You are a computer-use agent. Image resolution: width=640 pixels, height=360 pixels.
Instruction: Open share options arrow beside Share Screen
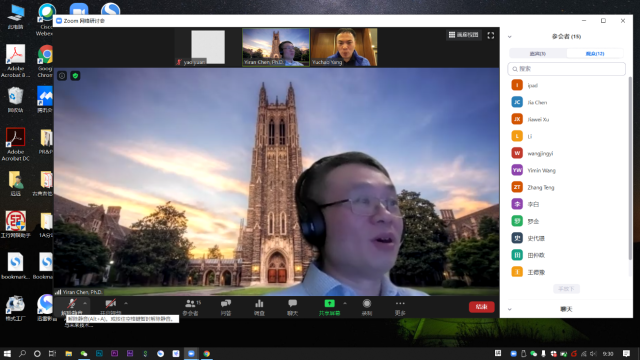345,303
